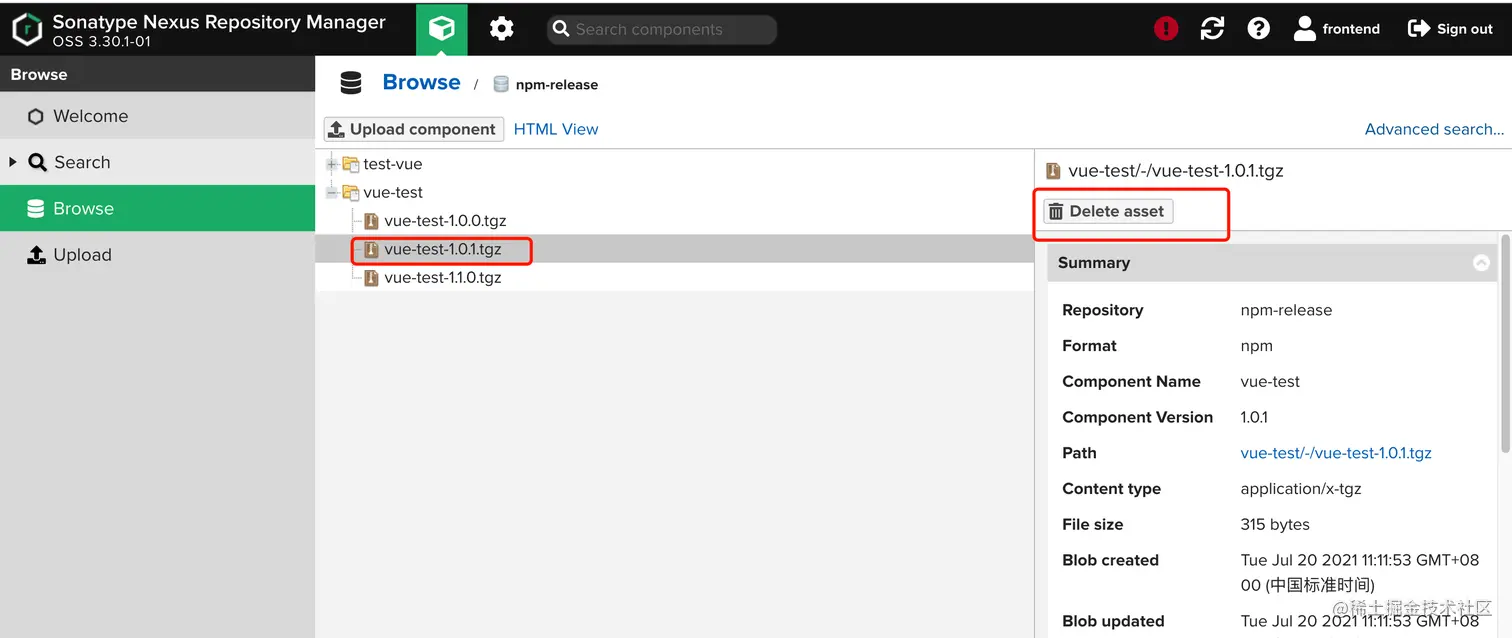Screen dimensions: 1512x638
Task: Click the refresh icon in header
Action: pos(1212,29)
